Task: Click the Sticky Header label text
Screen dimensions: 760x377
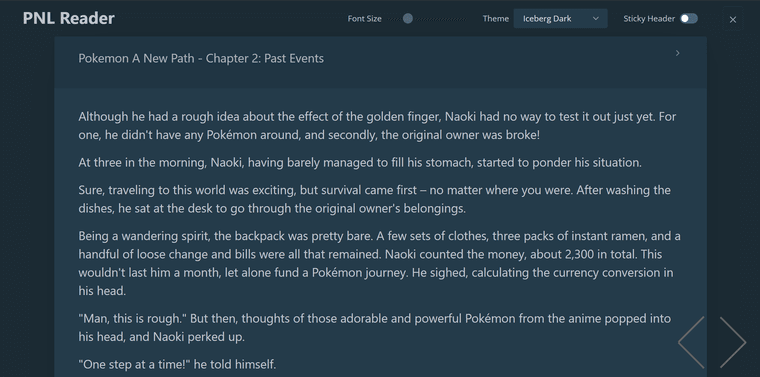Action: pos(649,18)
